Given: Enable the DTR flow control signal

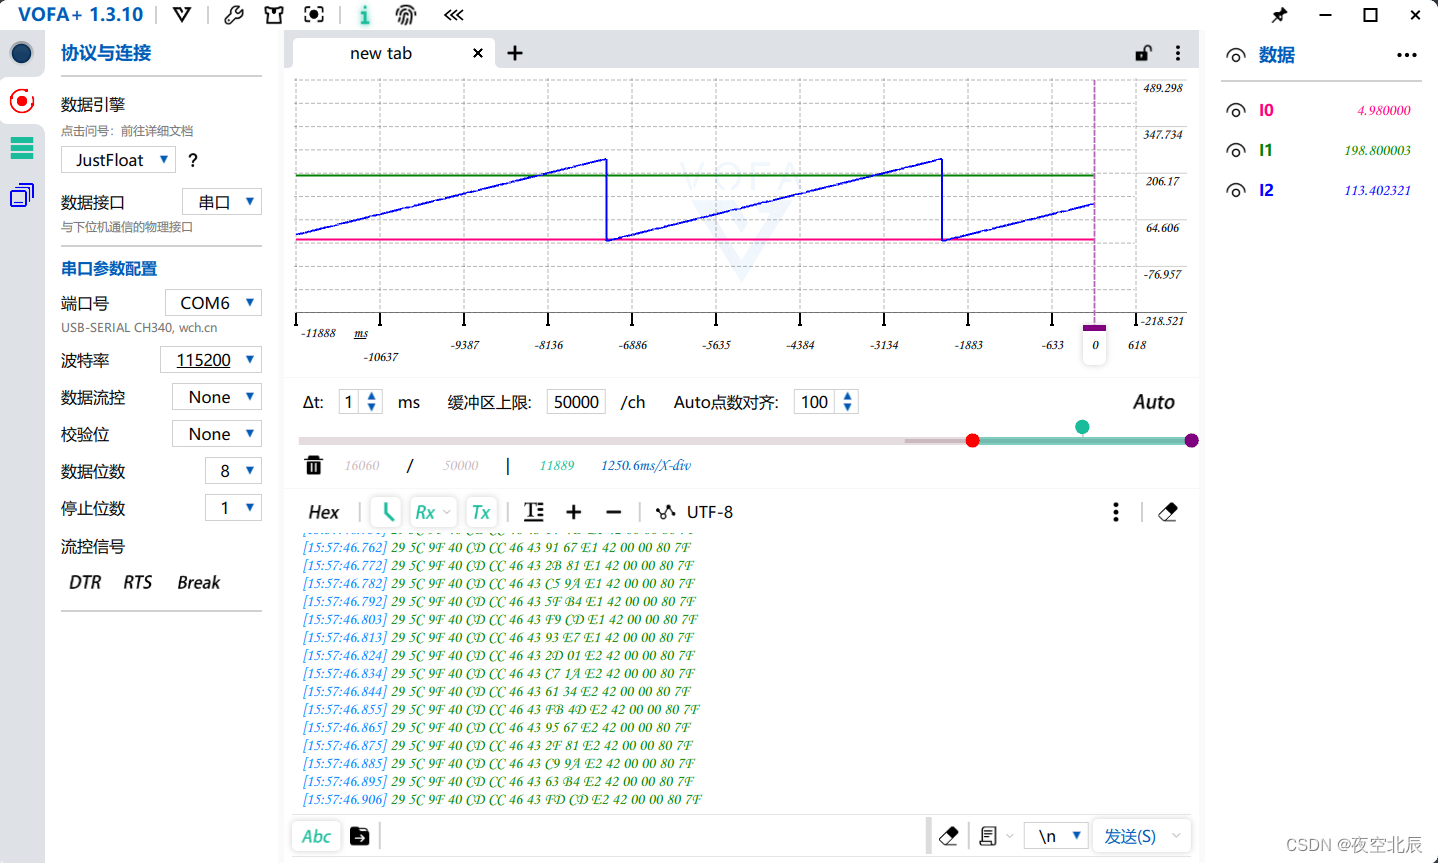Looking at the screenshot, I should pyautogui.click(x=84, y=582).
